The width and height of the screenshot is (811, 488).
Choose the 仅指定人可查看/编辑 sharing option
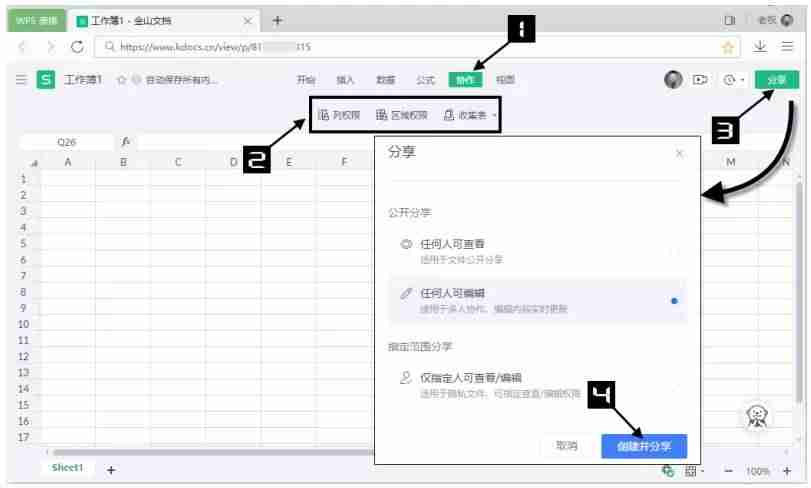[x=538, y=386]
